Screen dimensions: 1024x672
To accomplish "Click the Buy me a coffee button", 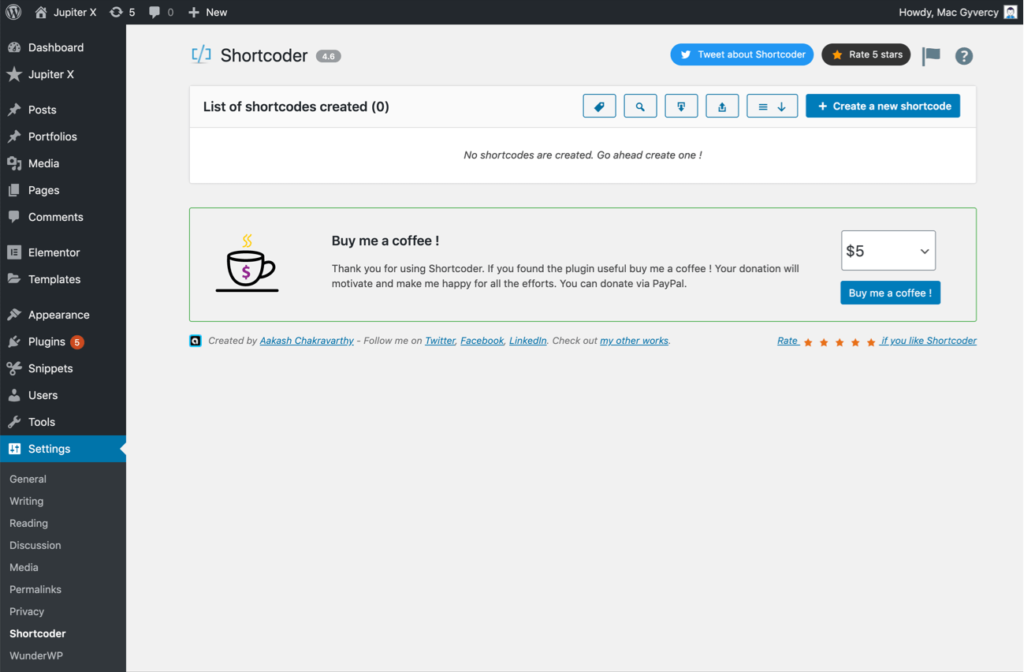I will pyautogui.click(x=890, y=293).
